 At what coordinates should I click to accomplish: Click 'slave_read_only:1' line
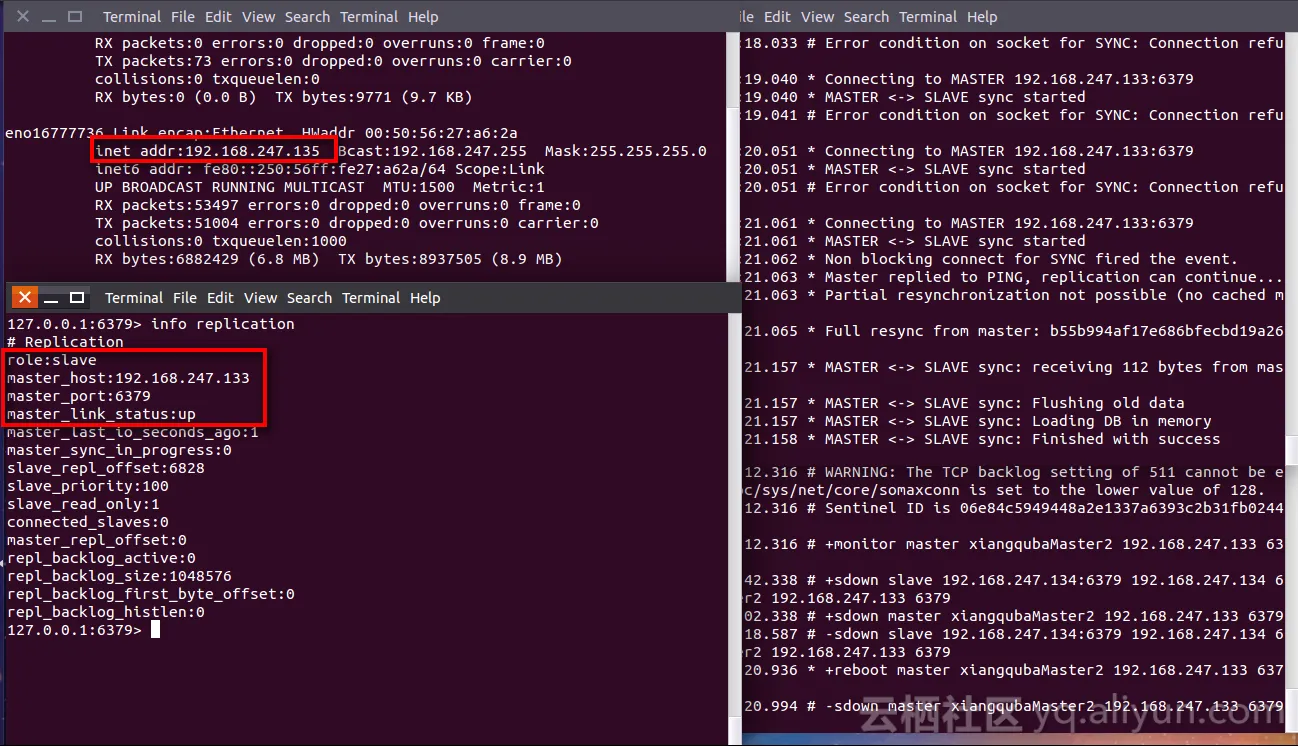[83, 504]
